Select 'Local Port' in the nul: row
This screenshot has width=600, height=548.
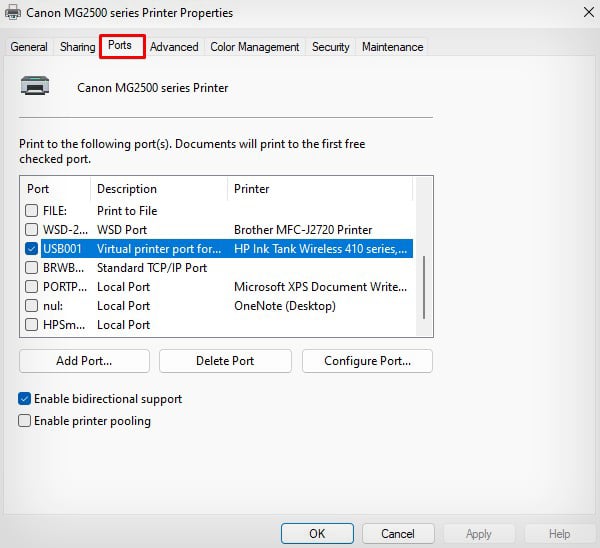click(123, 306)
